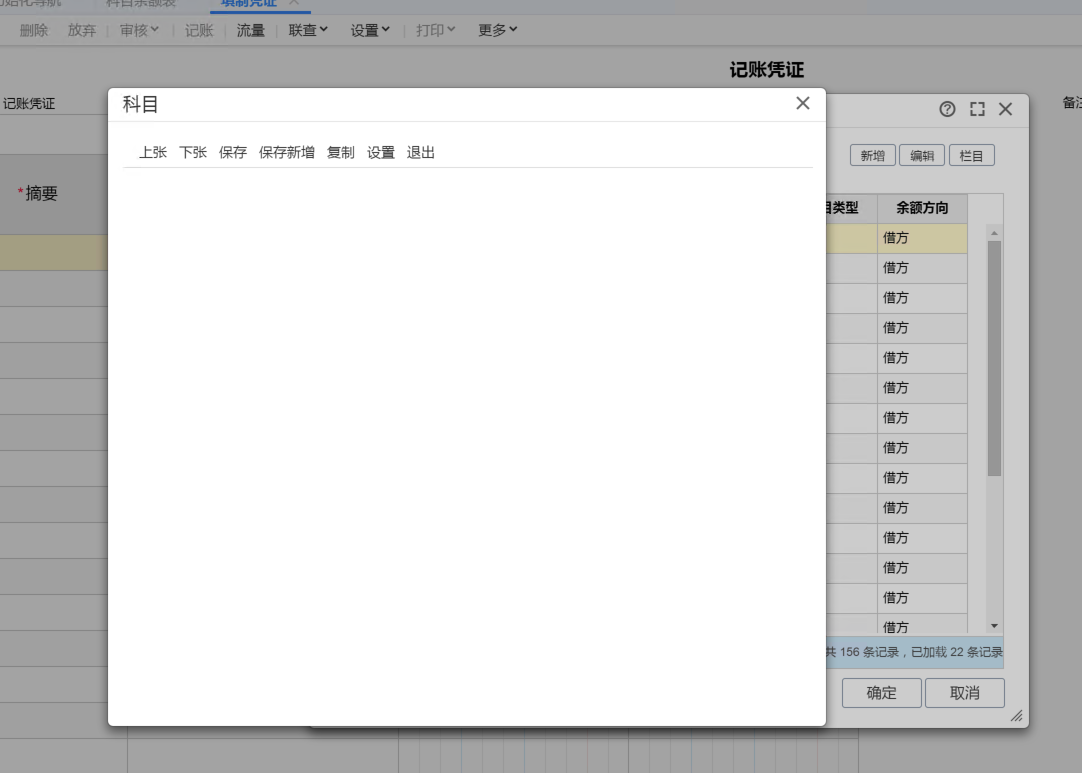The width and height of the screenshot is (1082, 773).
Task: Cancel with the 取消 button
Action: click(965, 693)
